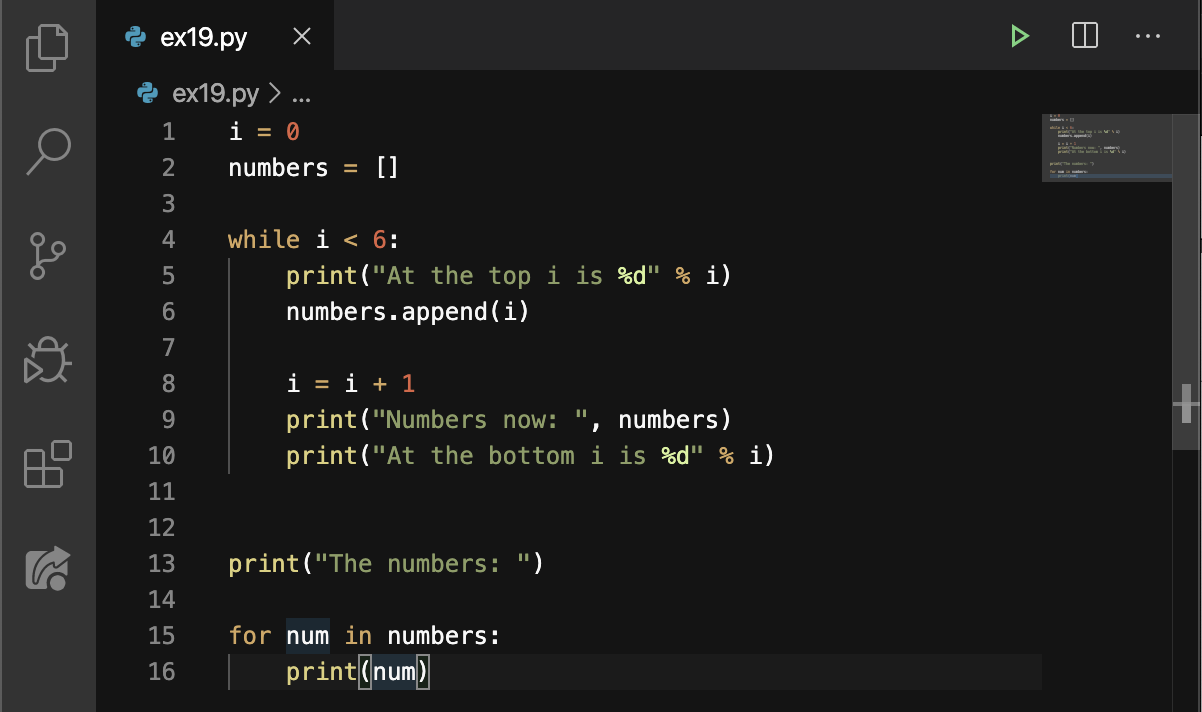Open the Search view icon
1202x712 pixels.
[x=47, y=151]
